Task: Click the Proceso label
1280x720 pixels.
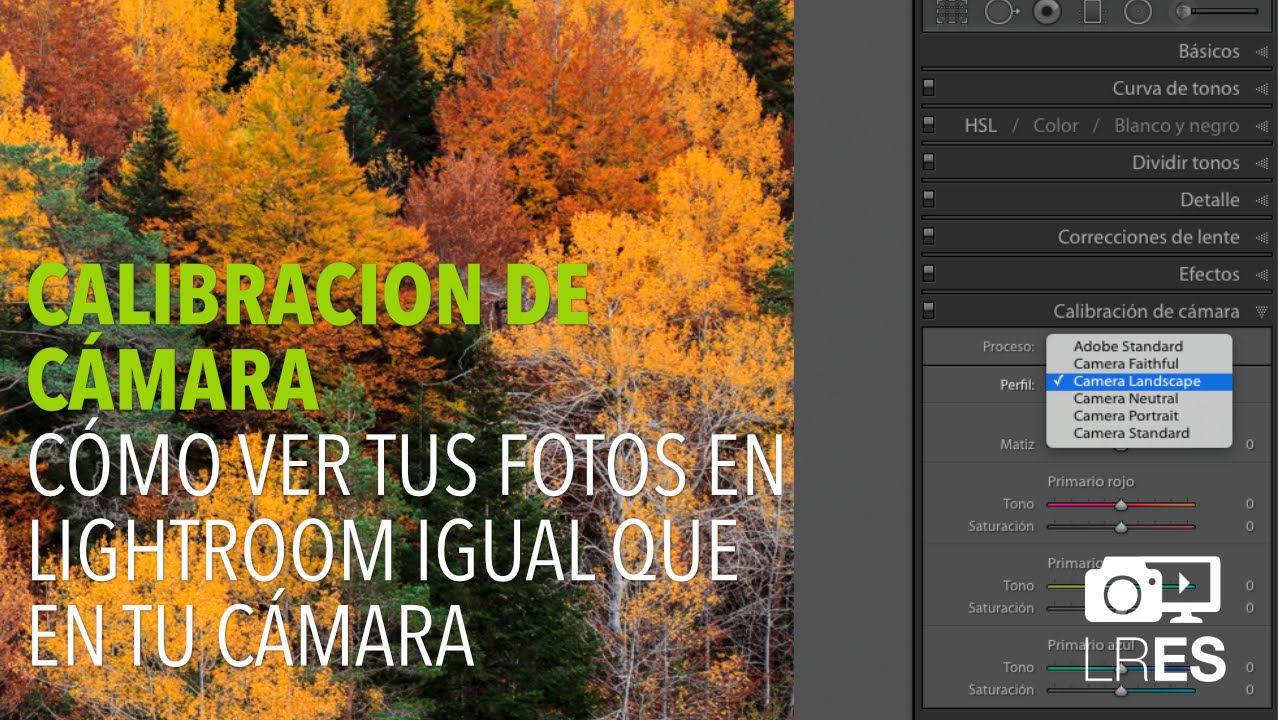Action: [1008, 347]
